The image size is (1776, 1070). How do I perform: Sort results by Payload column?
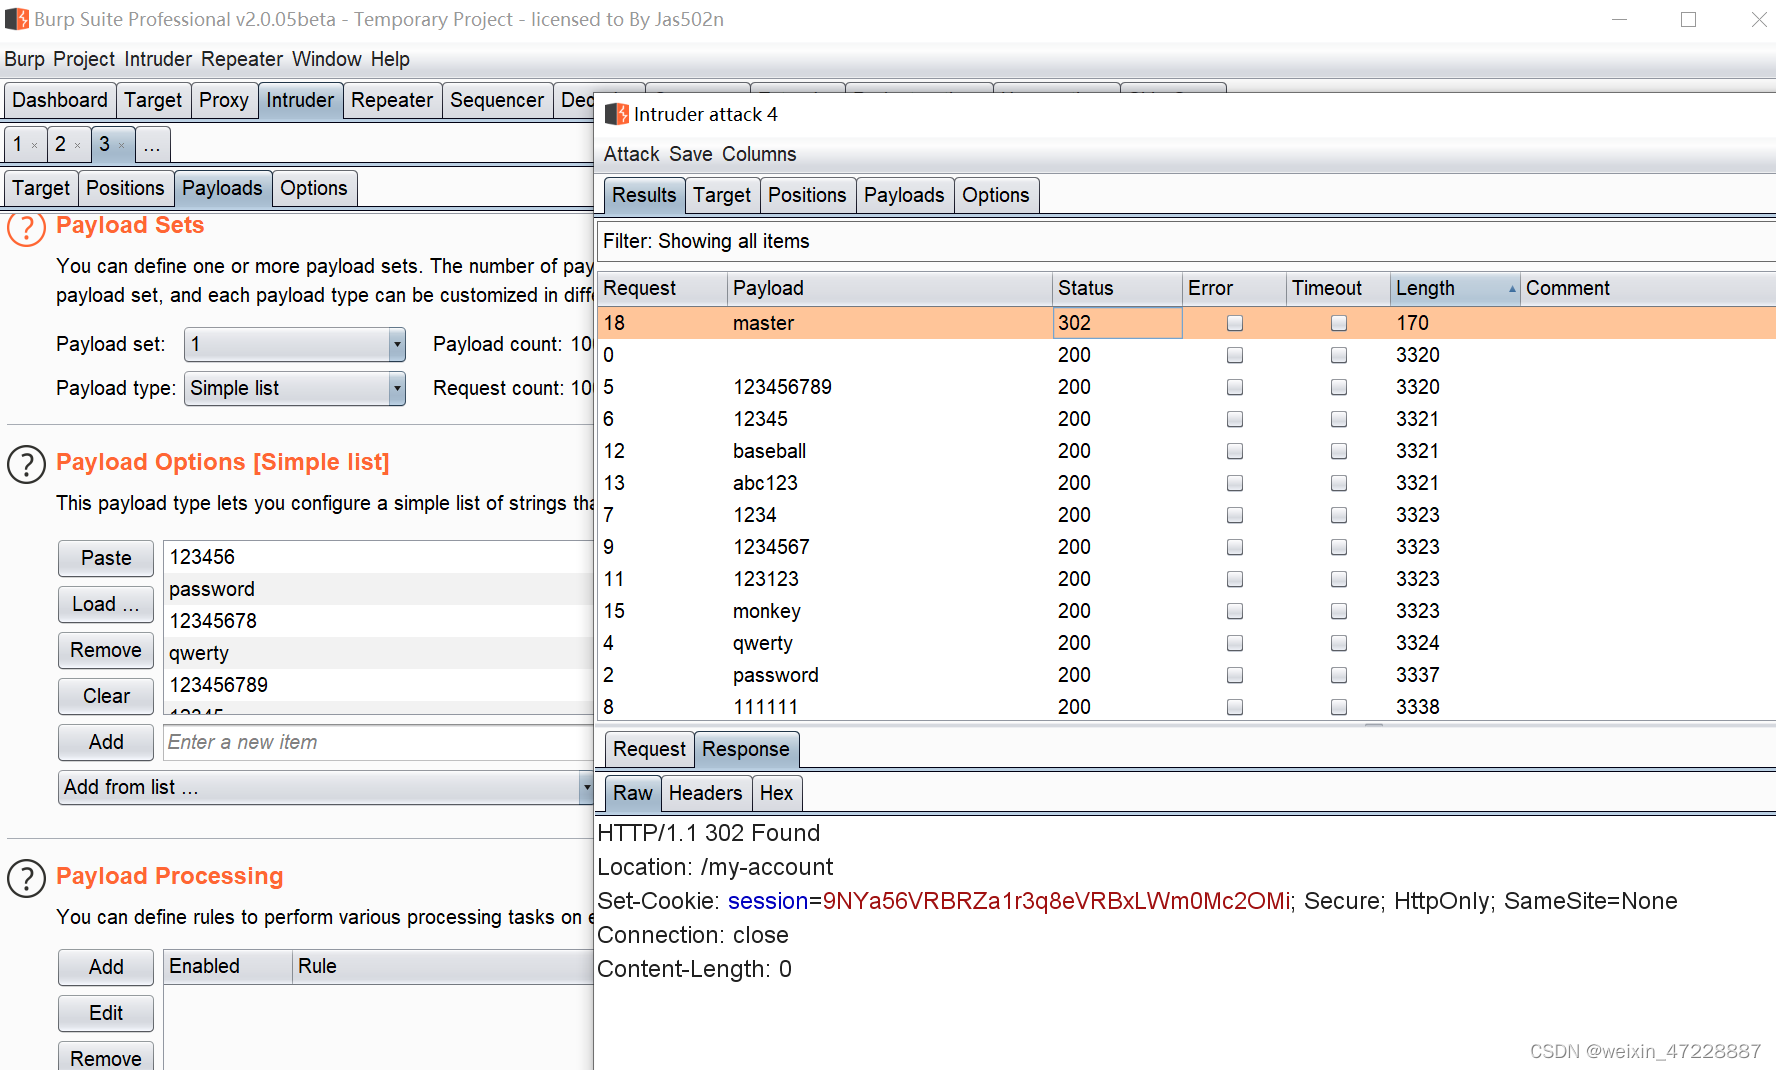click(889, 289)
